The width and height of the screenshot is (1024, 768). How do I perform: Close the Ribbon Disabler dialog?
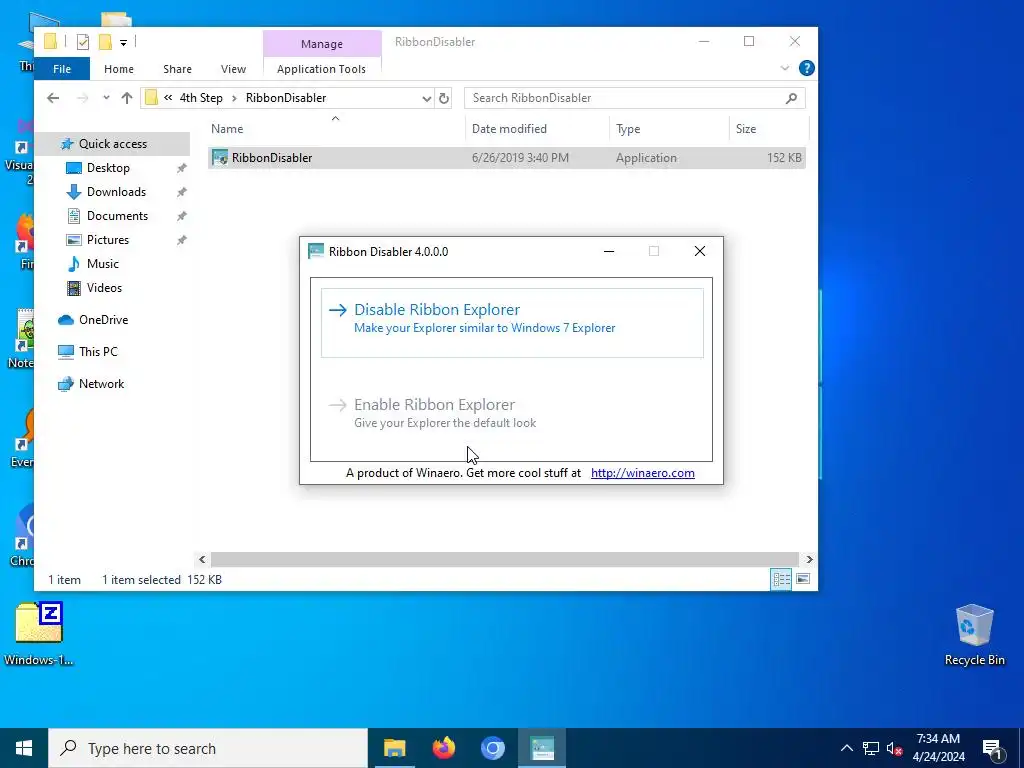pyautogui.click(x=699, y=251)
